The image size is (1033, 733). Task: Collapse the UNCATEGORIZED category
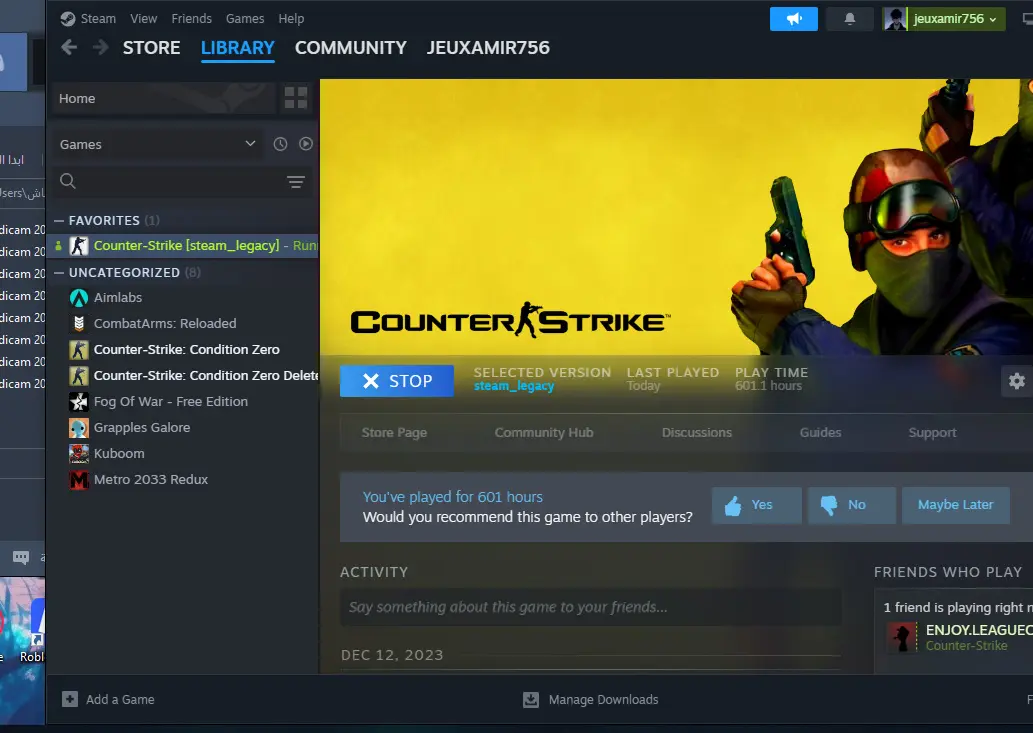point(59,273)
